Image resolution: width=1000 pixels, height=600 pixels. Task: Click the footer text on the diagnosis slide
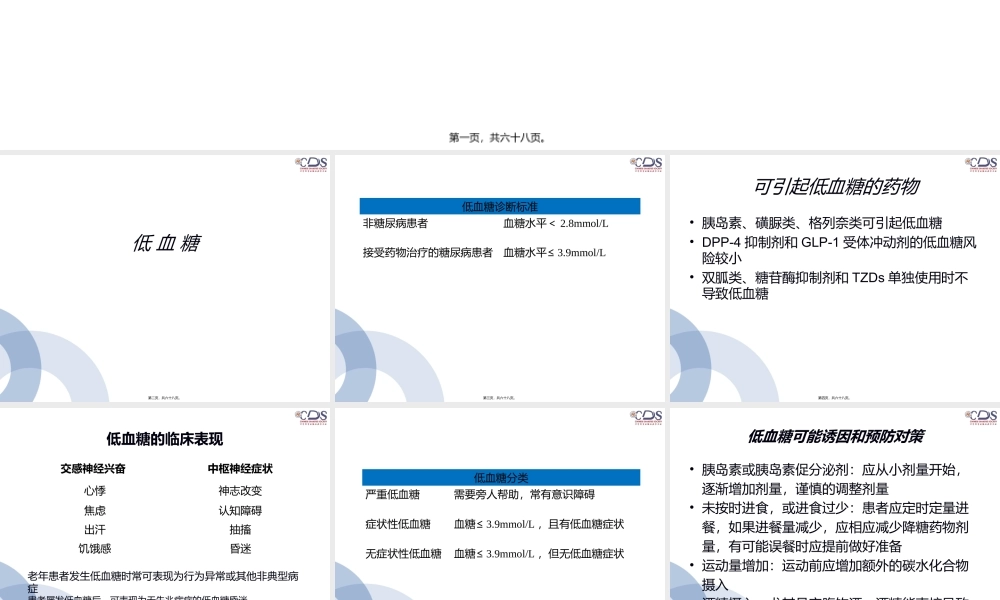[500, 396]
